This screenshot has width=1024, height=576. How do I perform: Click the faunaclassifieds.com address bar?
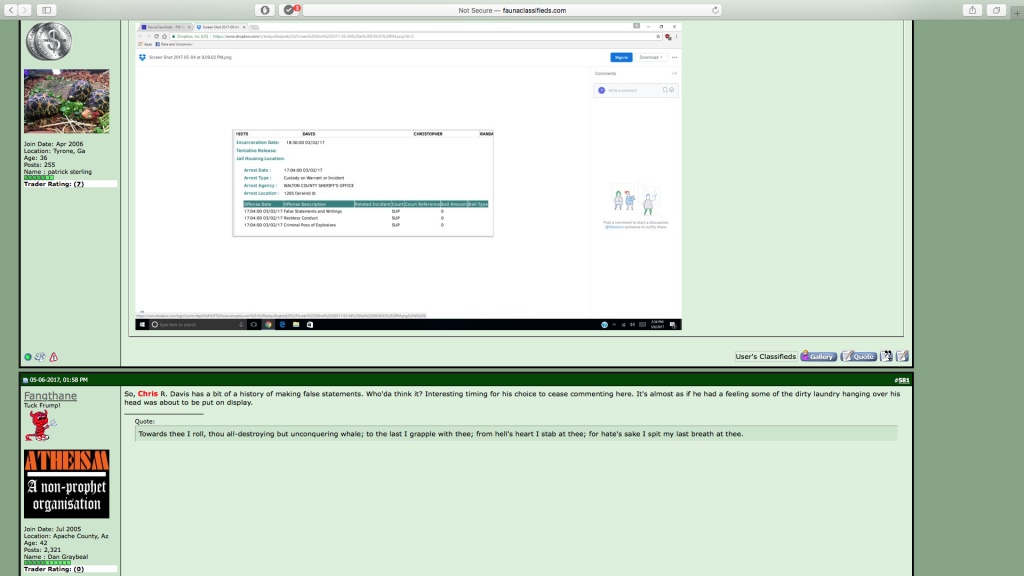coord(512,10)
